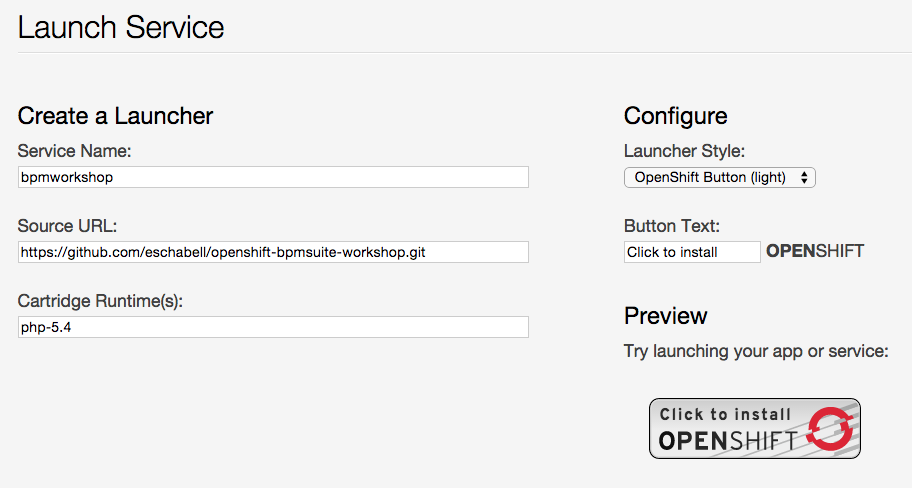The height and width of the screenshot is (488, 912).
Task: Click the 'Create a Launcher' heading
Action: tap(115, 115)
